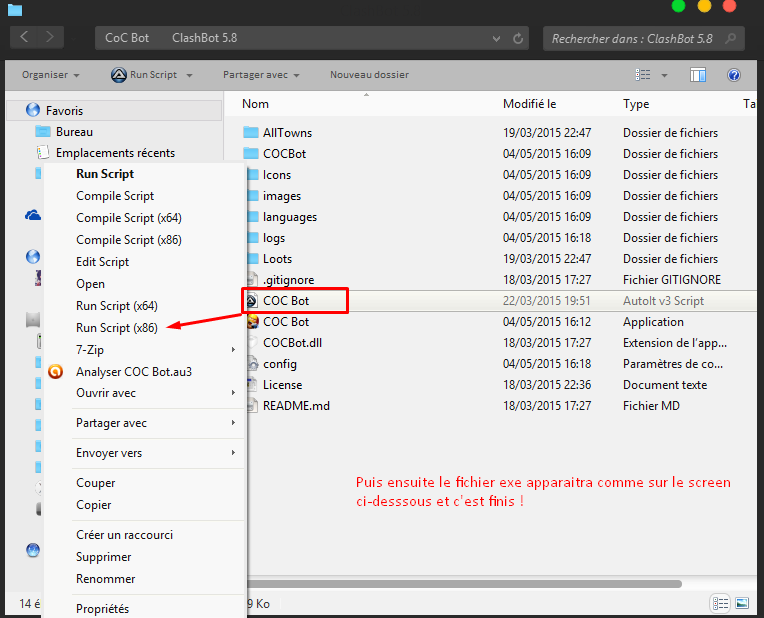
Task: Switch to large icons view in status bar
Action: (x=742, y=603)
